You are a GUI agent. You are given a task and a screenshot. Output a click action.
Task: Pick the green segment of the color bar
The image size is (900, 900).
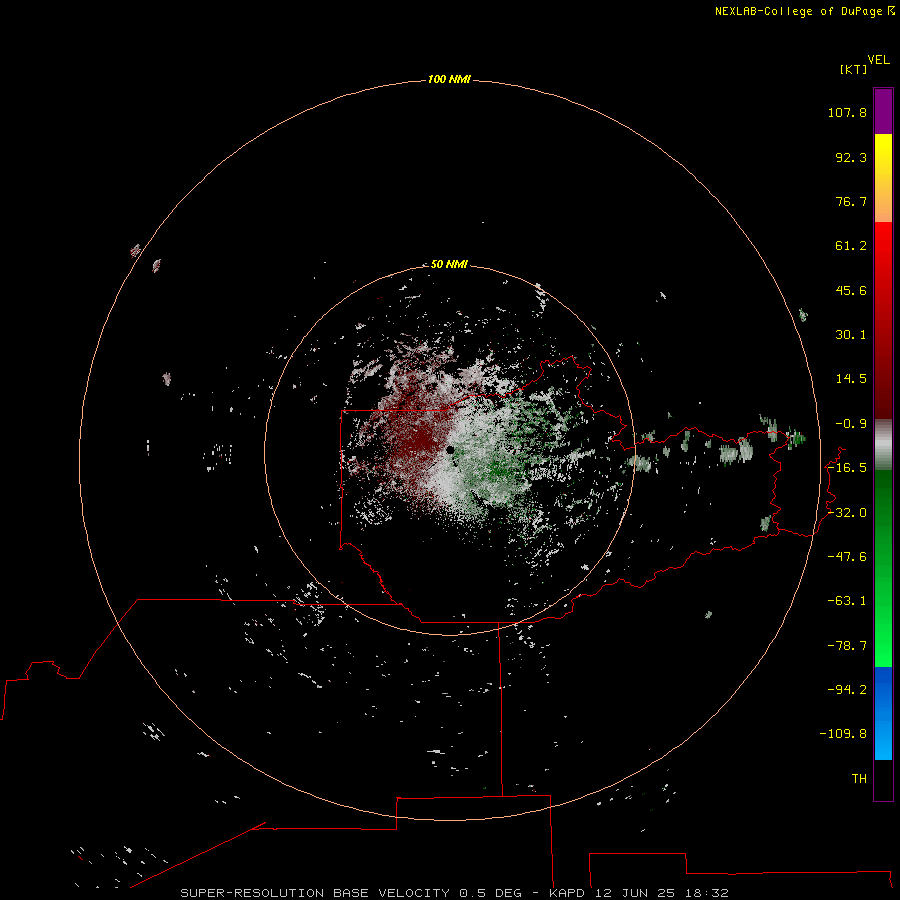pos(883,568)
